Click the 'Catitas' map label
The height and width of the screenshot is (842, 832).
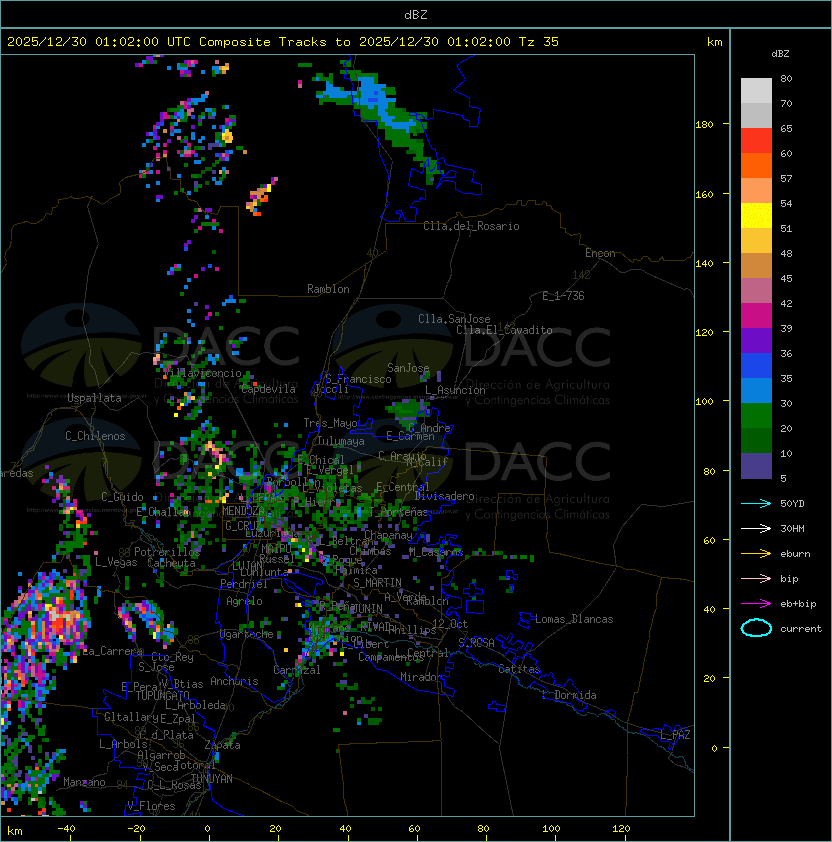pyautogui.click(x=519, y=669)
